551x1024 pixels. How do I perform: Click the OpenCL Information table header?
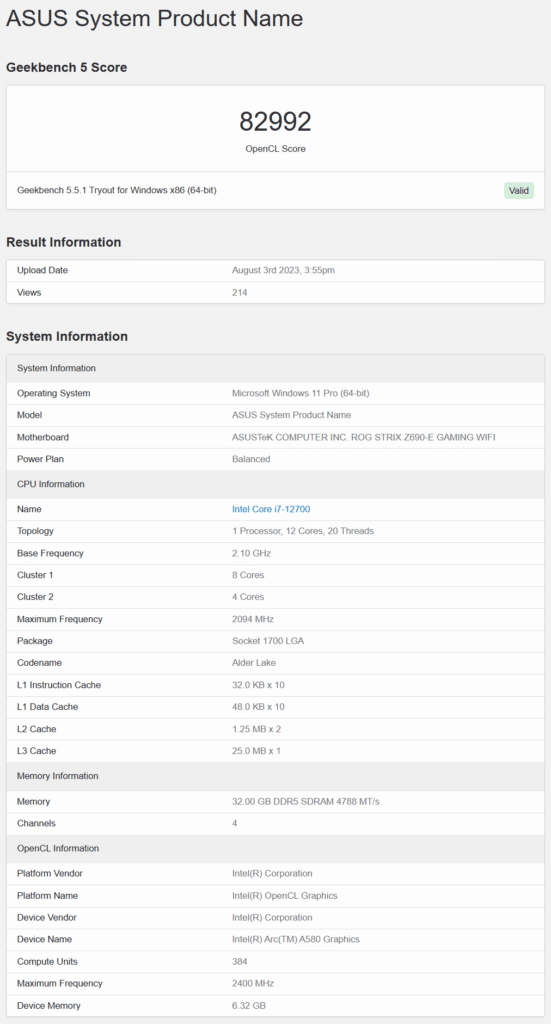pos(276,848)
